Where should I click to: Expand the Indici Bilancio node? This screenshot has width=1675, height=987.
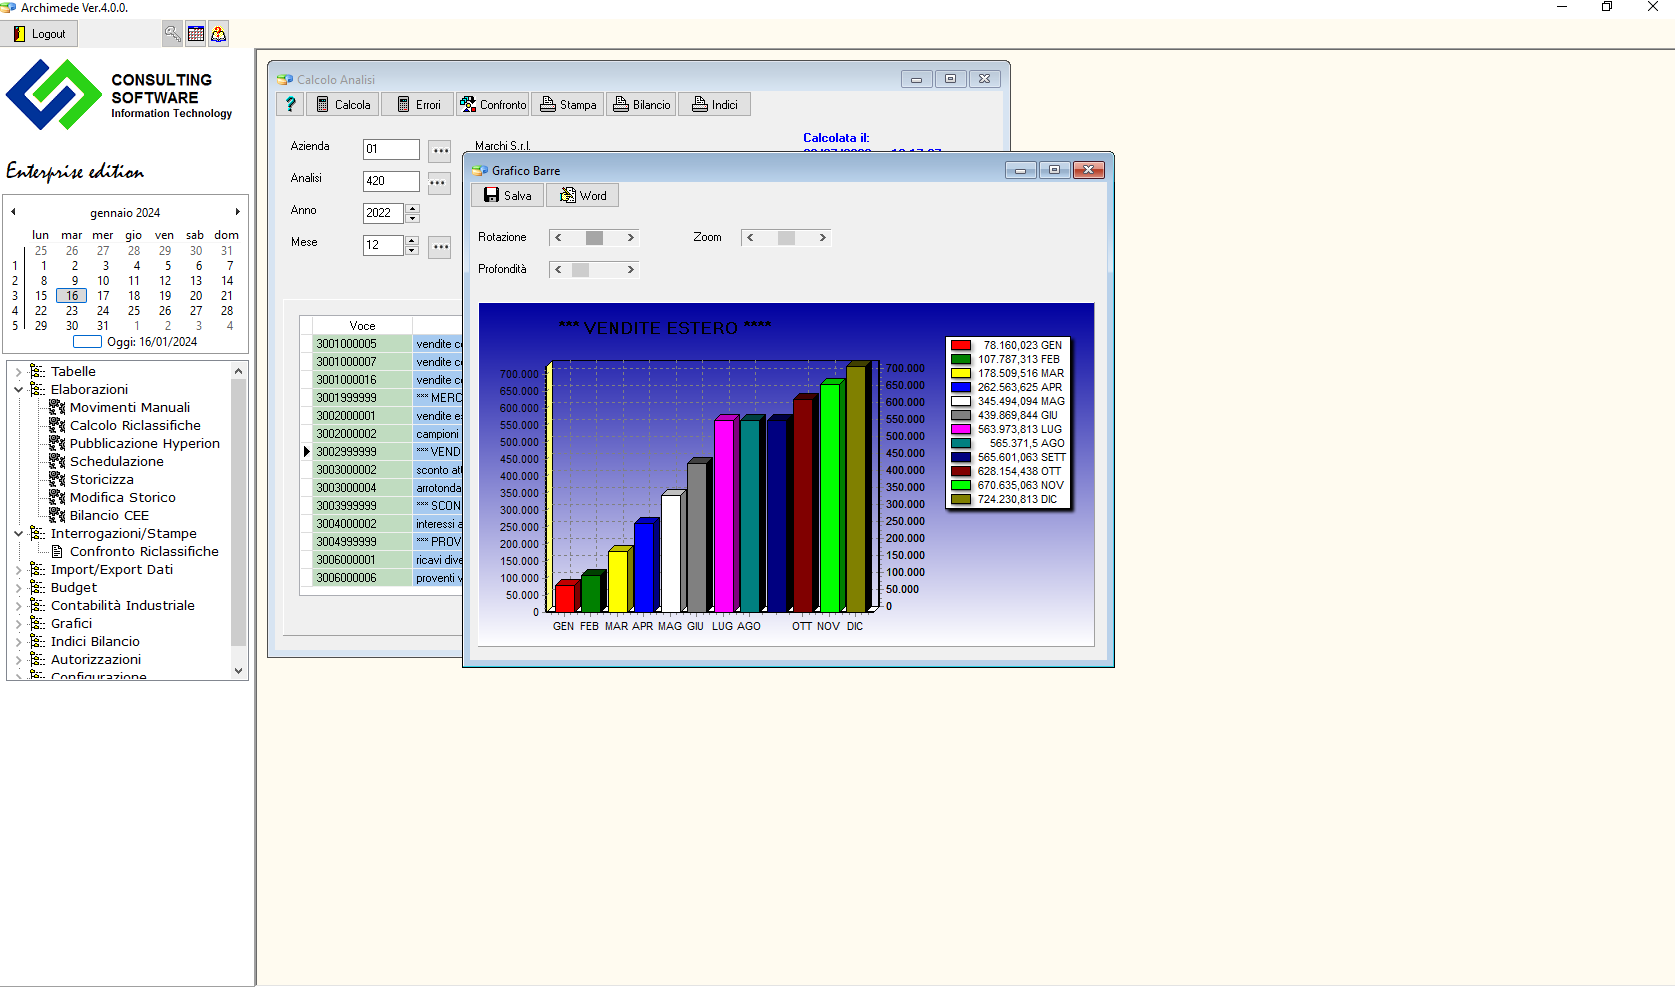18,642
